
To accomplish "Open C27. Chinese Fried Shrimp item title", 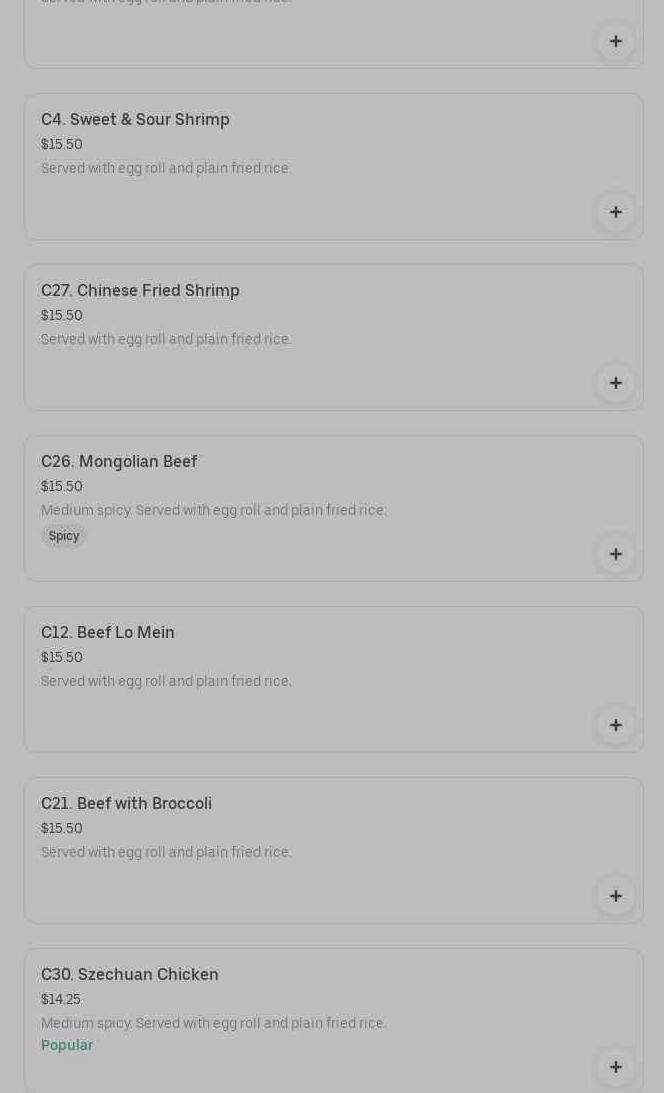I will (x=140, y=291).
